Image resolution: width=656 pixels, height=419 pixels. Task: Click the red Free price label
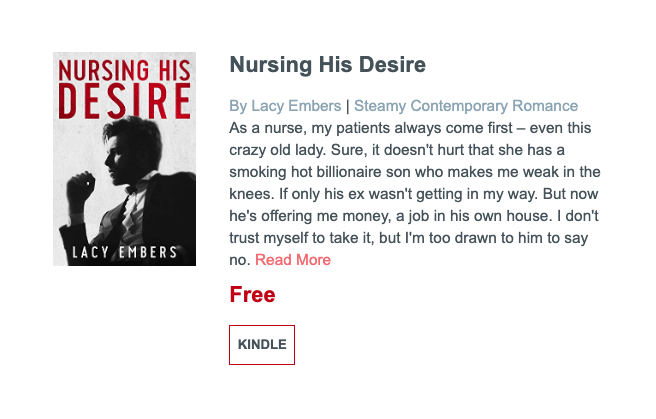coord(252,294)
